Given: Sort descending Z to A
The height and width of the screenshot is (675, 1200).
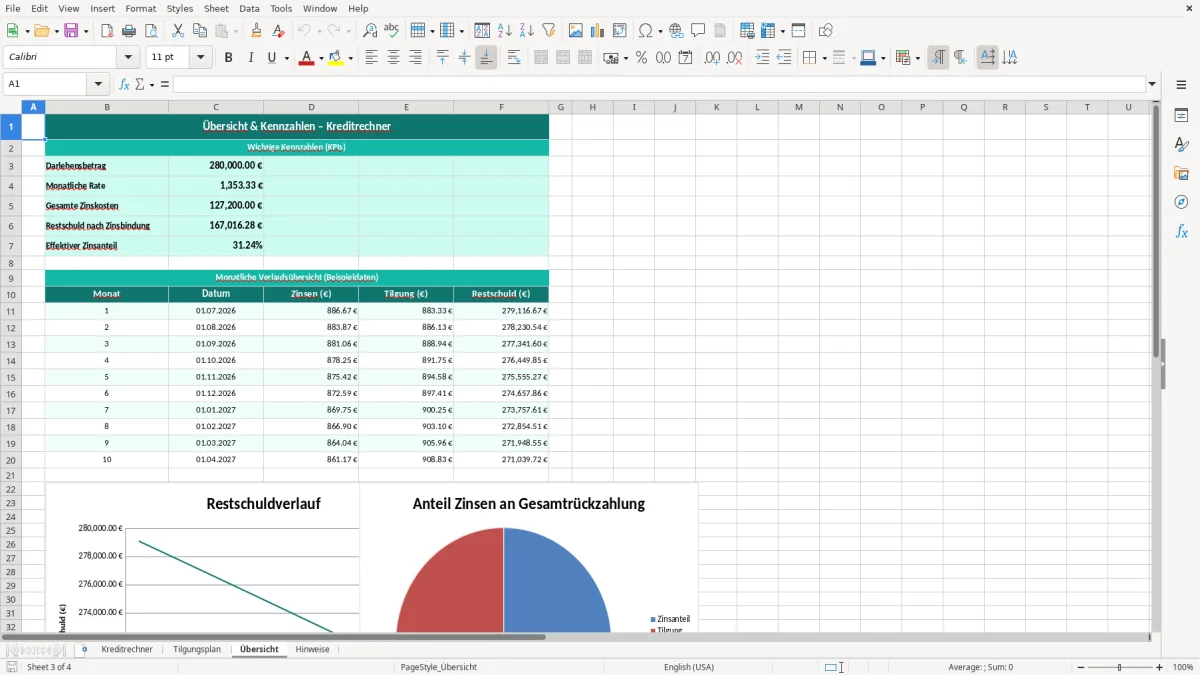Looking at the screenshot, I should [527, 31].
